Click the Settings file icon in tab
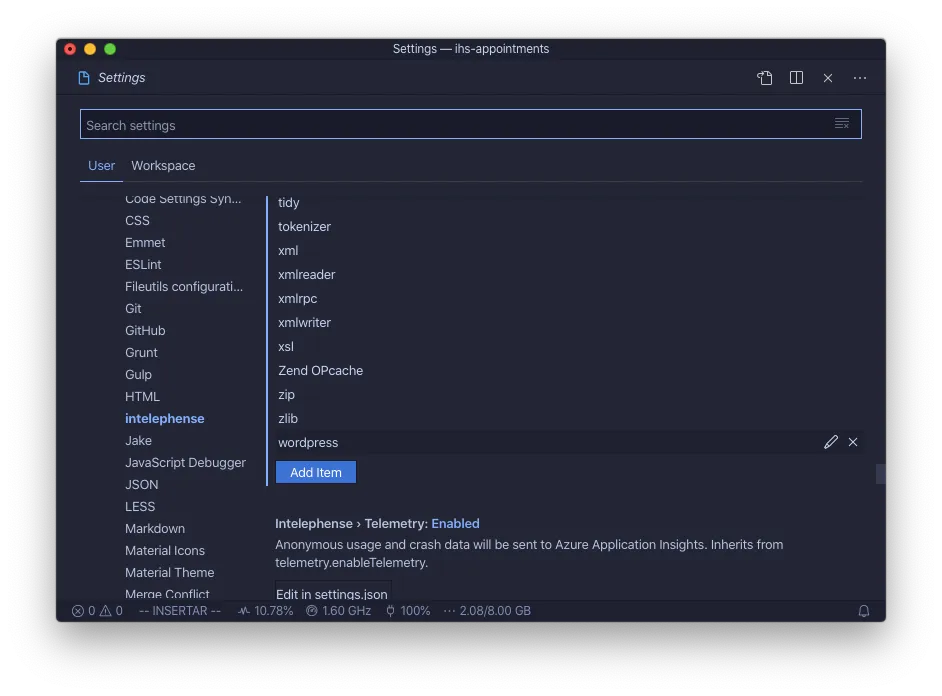Viewport: 942px width, 696px height. (x=84, y=78)
